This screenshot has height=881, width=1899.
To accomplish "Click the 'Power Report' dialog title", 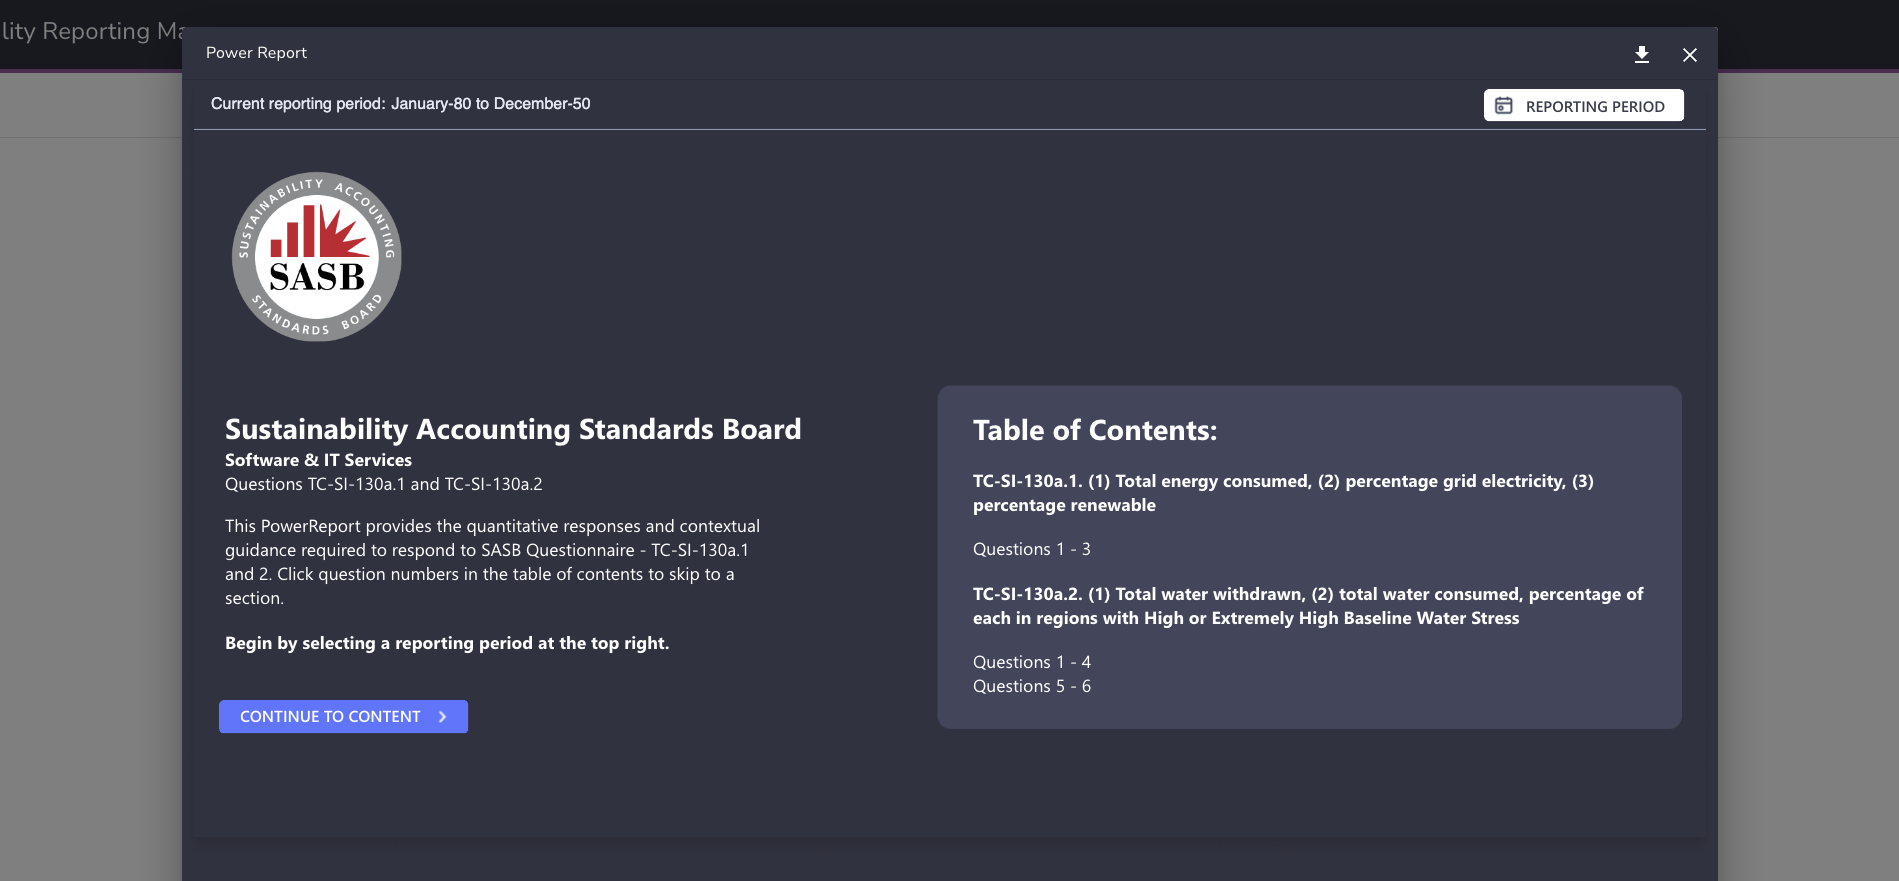I will click(256, 53).
